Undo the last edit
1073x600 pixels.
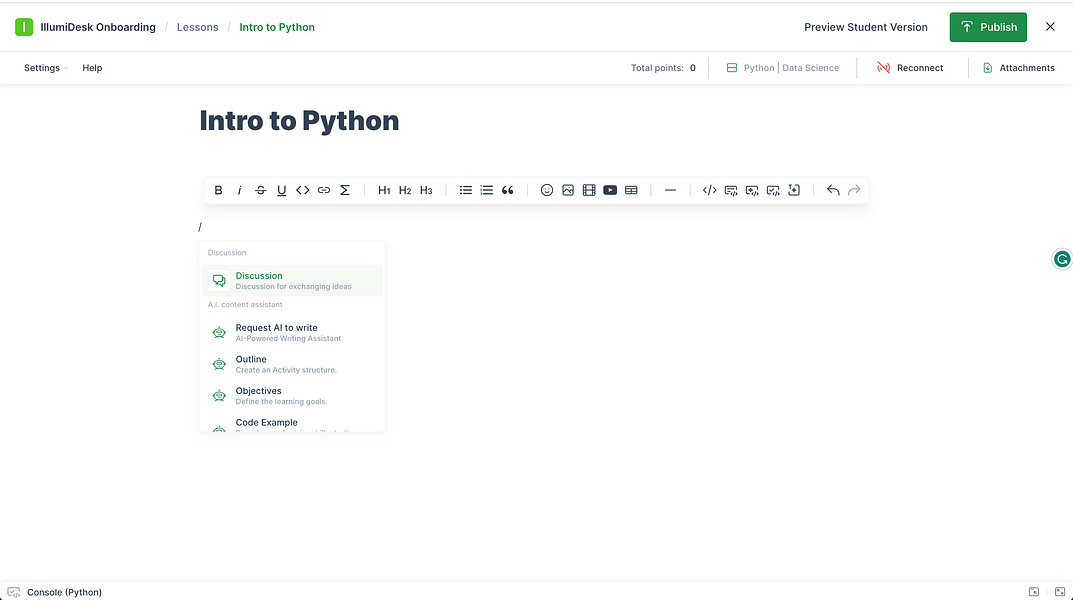[x=833, y=190]
